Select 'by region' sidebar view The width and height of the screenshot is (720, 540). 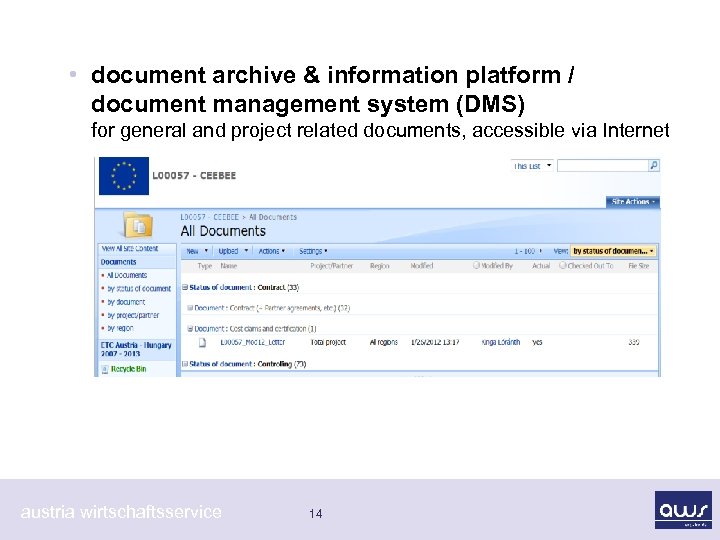[120, 329]
